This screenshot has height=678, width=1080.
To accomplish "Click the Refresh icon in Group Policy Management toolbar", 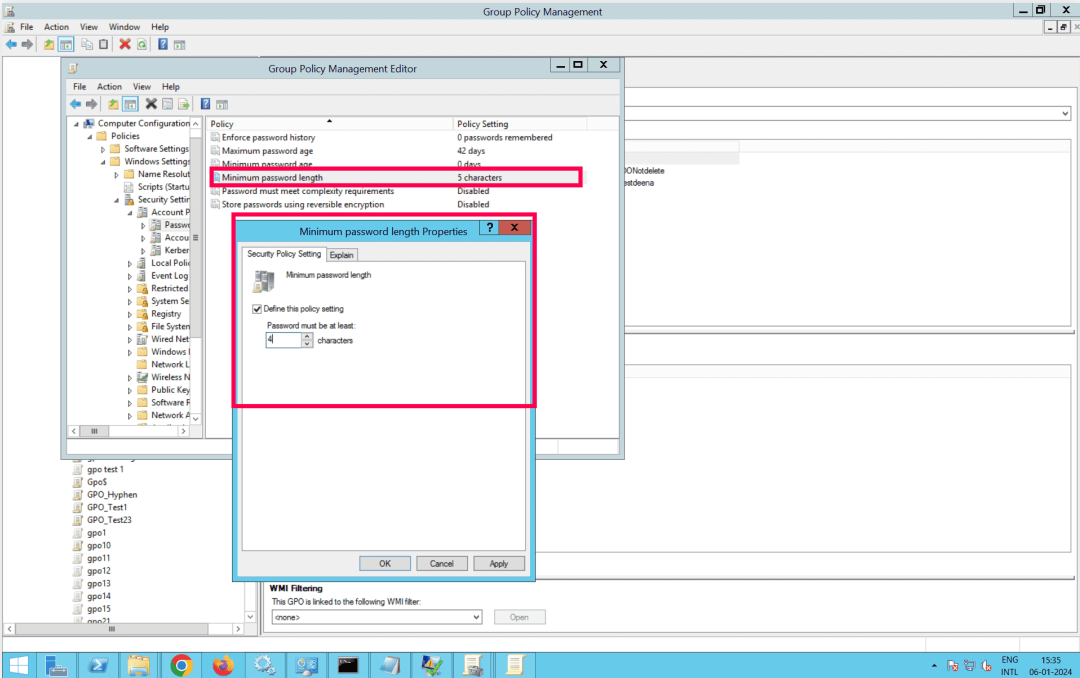I will (x=142, y=44).
